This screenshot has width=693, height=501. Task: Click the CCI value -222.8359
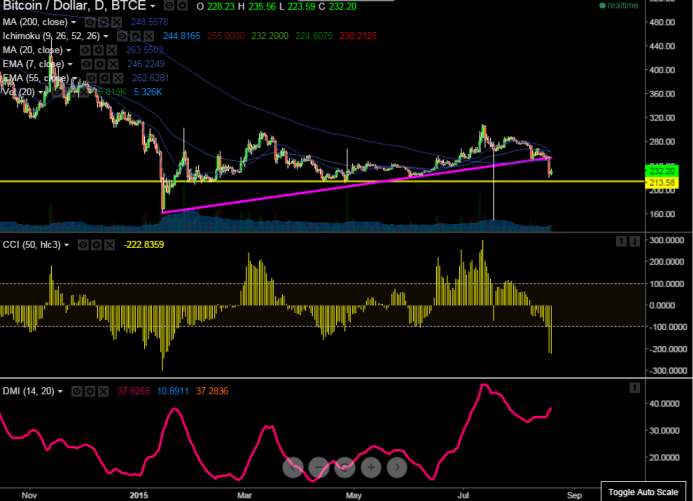tap(144, 245)
